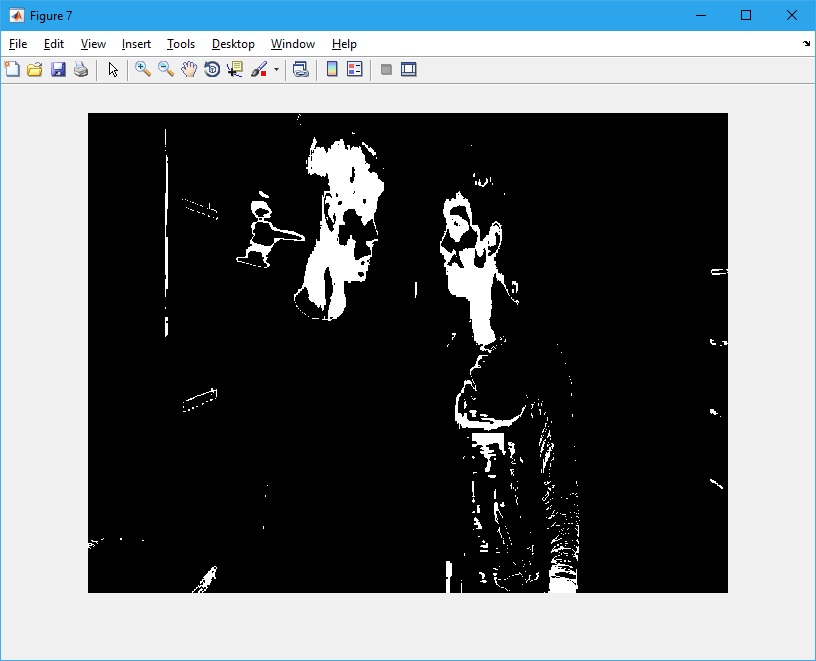Expand the toolbar docking arrow at right
816x661 pixels.
point(806,44)
